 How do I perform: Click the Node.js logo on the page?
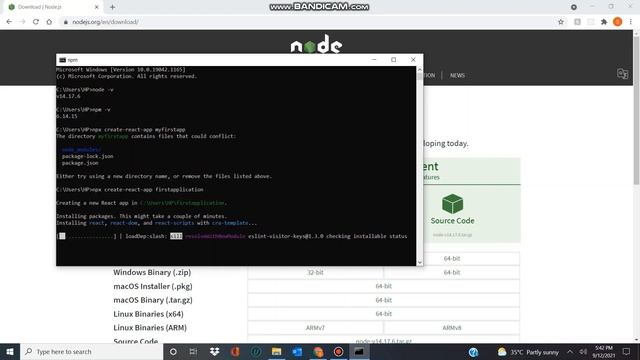pyautogui.click(x=316, y=44)
